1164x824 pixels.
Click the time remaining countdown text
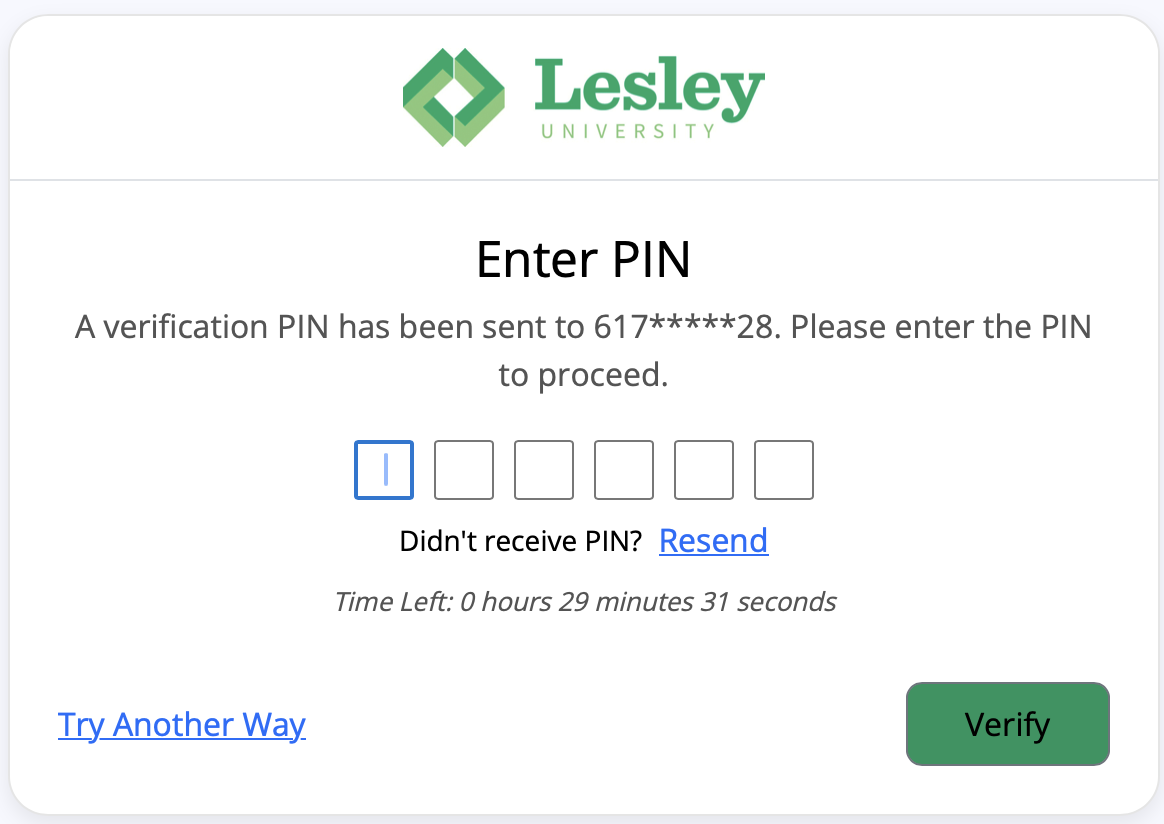585,601
